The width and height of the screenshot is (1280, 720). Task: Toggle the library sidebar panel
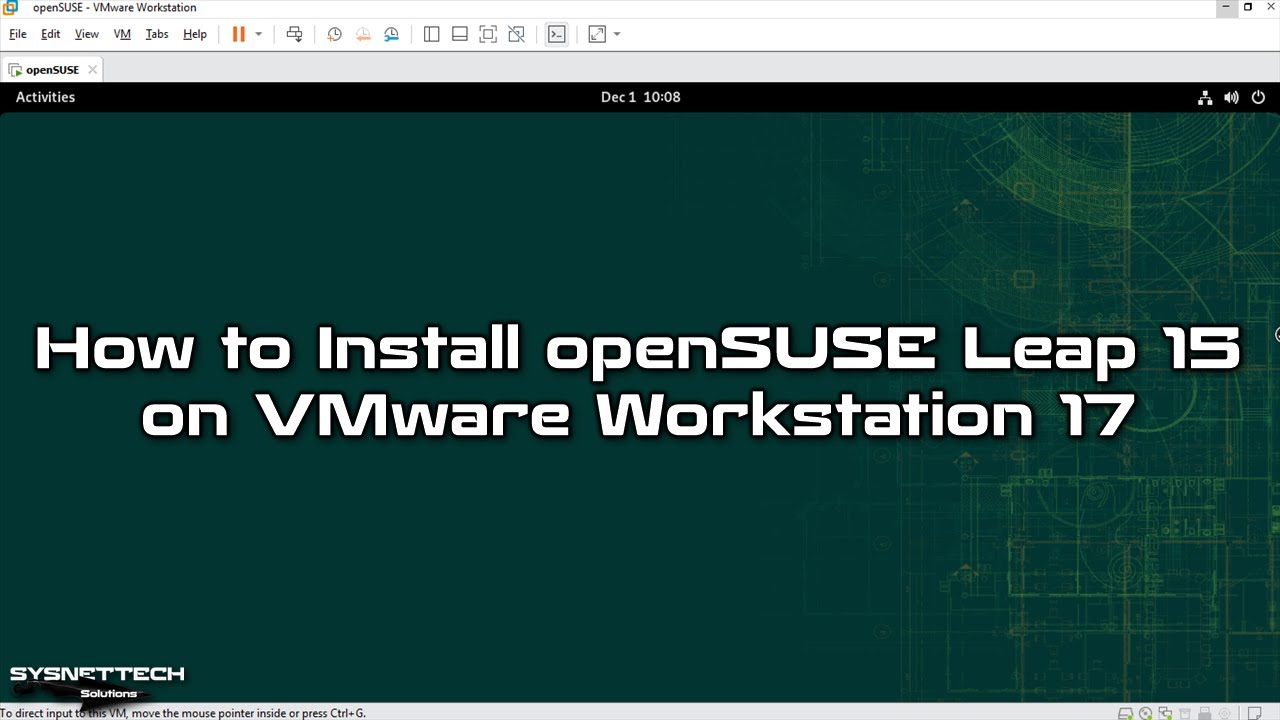click(432, 34)
